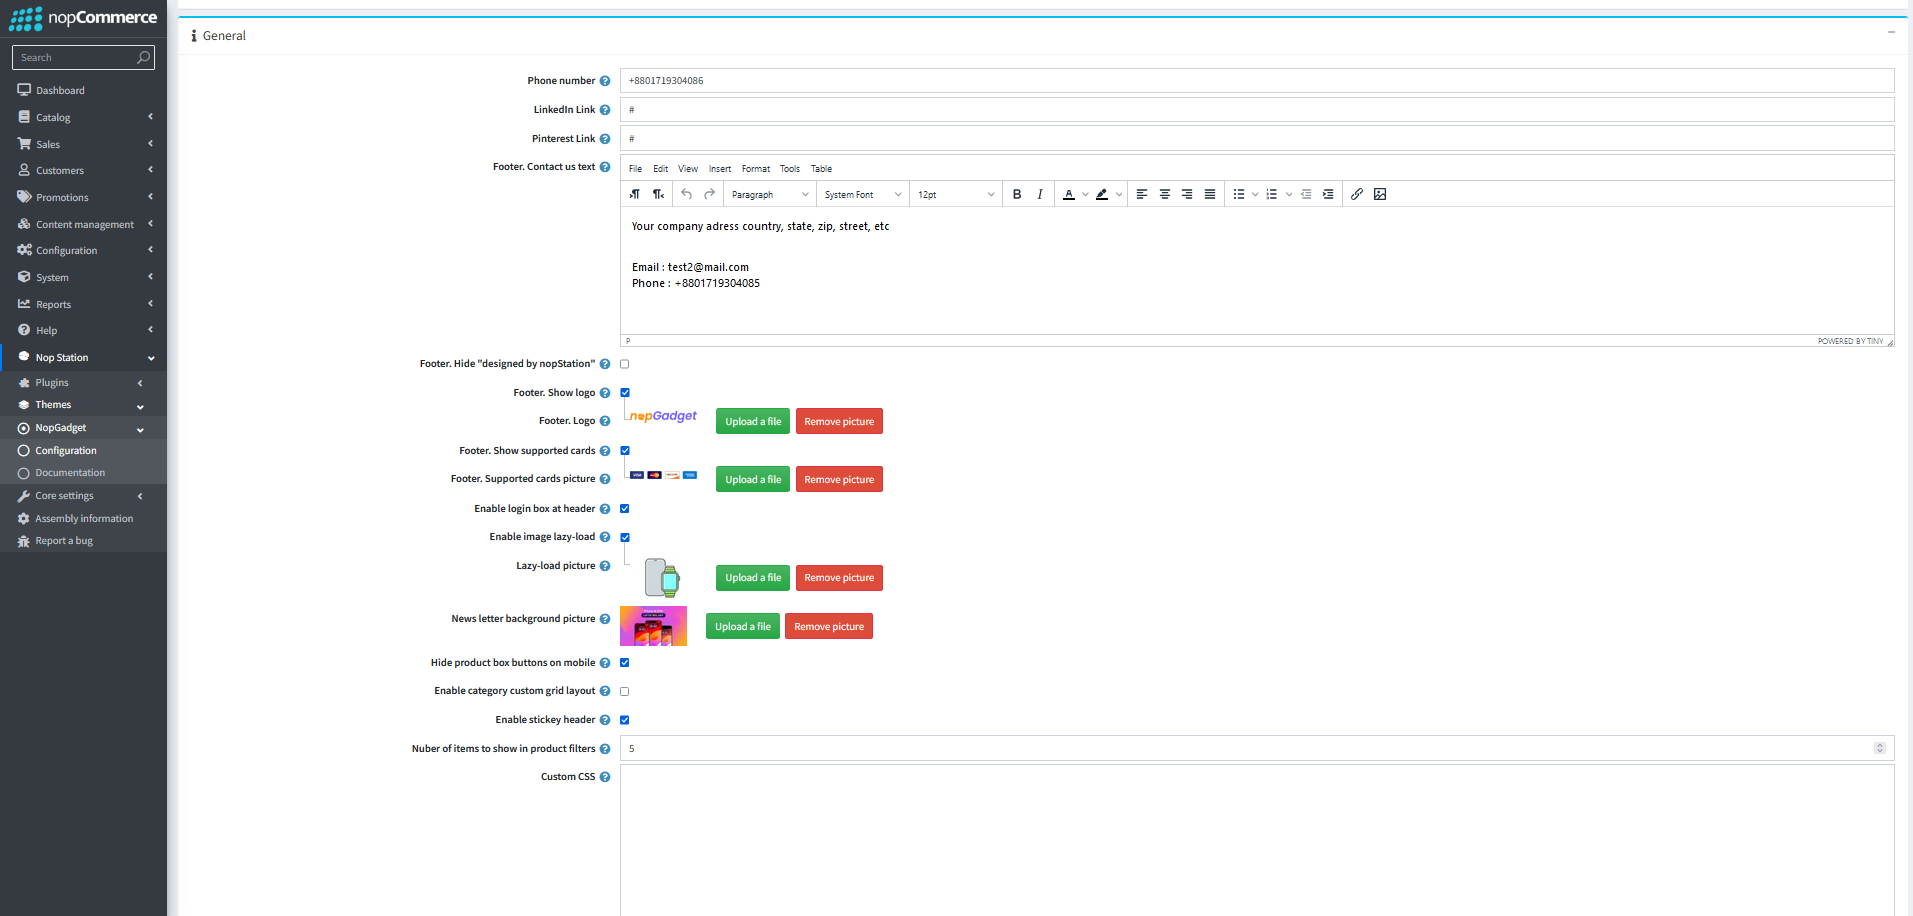The image size is (1913, 916).
Task: Click the Phone number input field
Action: click(x=1257, y=81)
